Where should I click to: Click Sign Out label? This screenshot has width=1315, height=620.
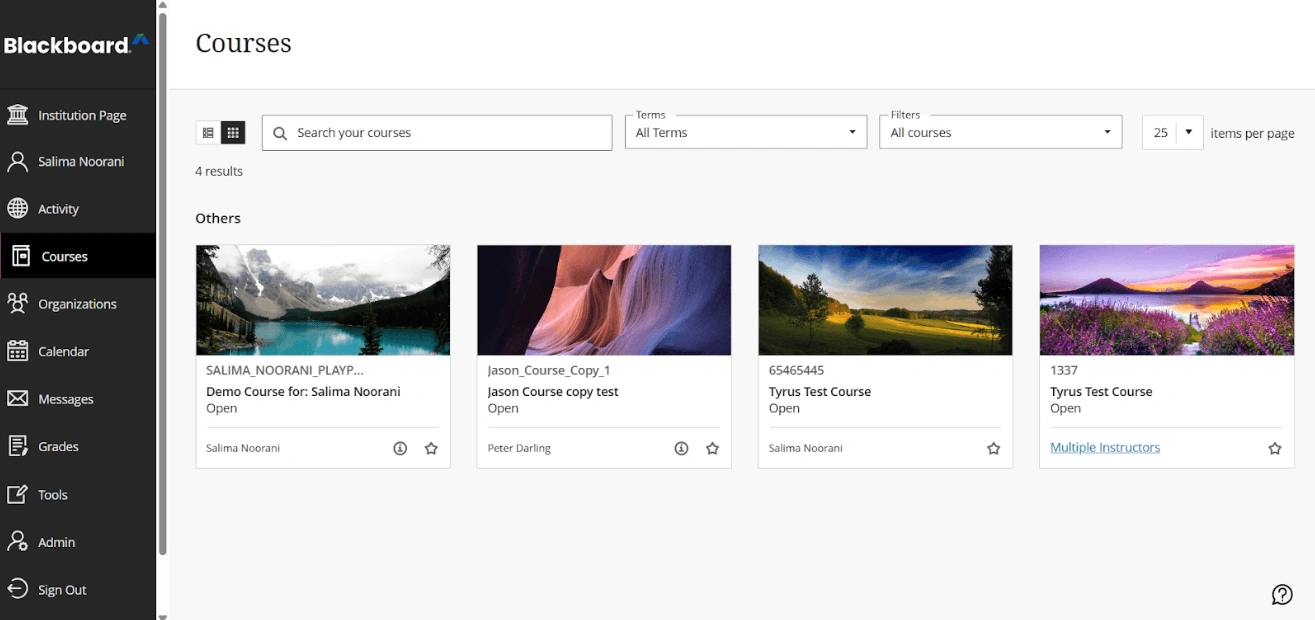(62, 590)
